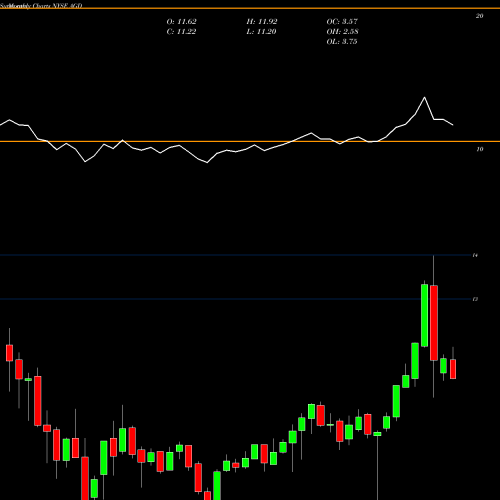Screen dimensions: 500x500
Task: Click the last red candle on the chart
Action: coord(453,369)
